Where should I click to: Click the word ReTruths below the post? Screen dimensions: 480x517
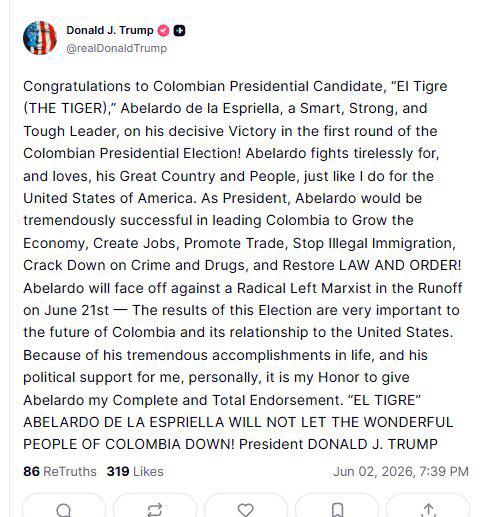[x=70, y=471]
